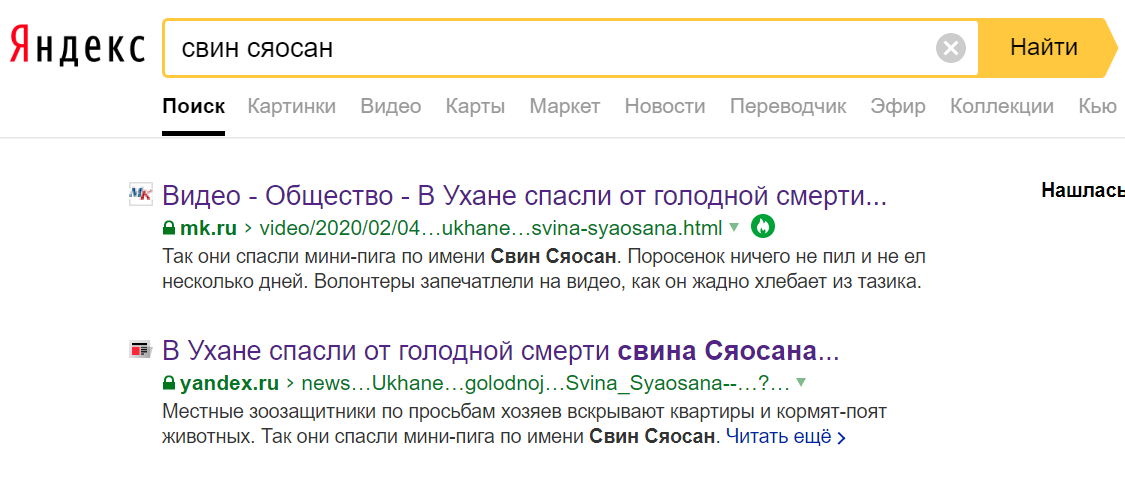Click the green flame badge icon
1125x492 pixels.
(763, 227)
